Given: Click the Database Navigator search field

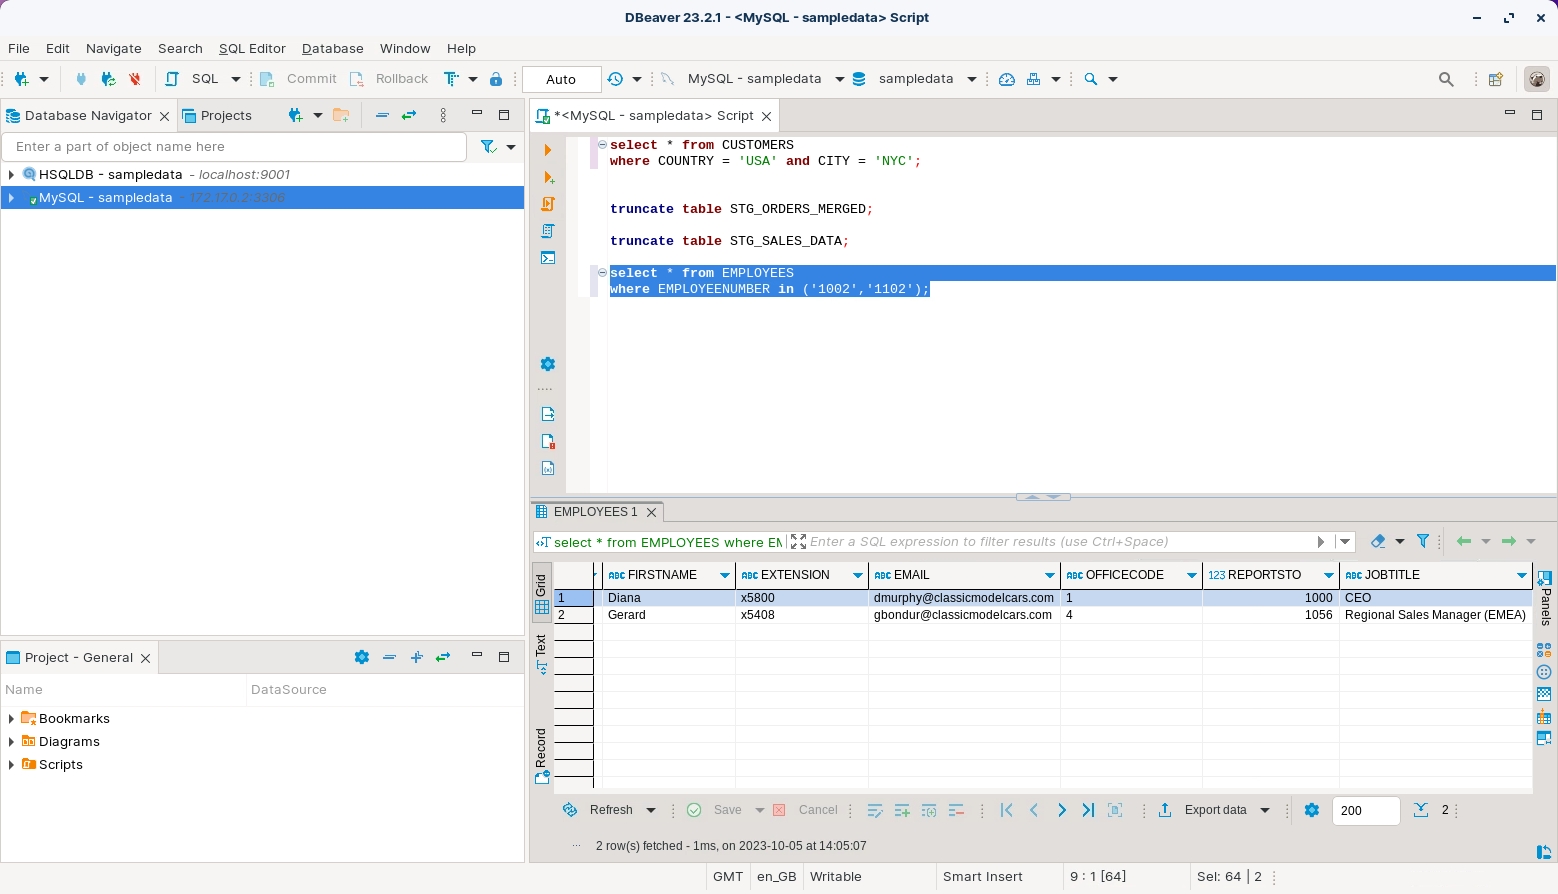Looking at the screenshot, I should [235, 147].
